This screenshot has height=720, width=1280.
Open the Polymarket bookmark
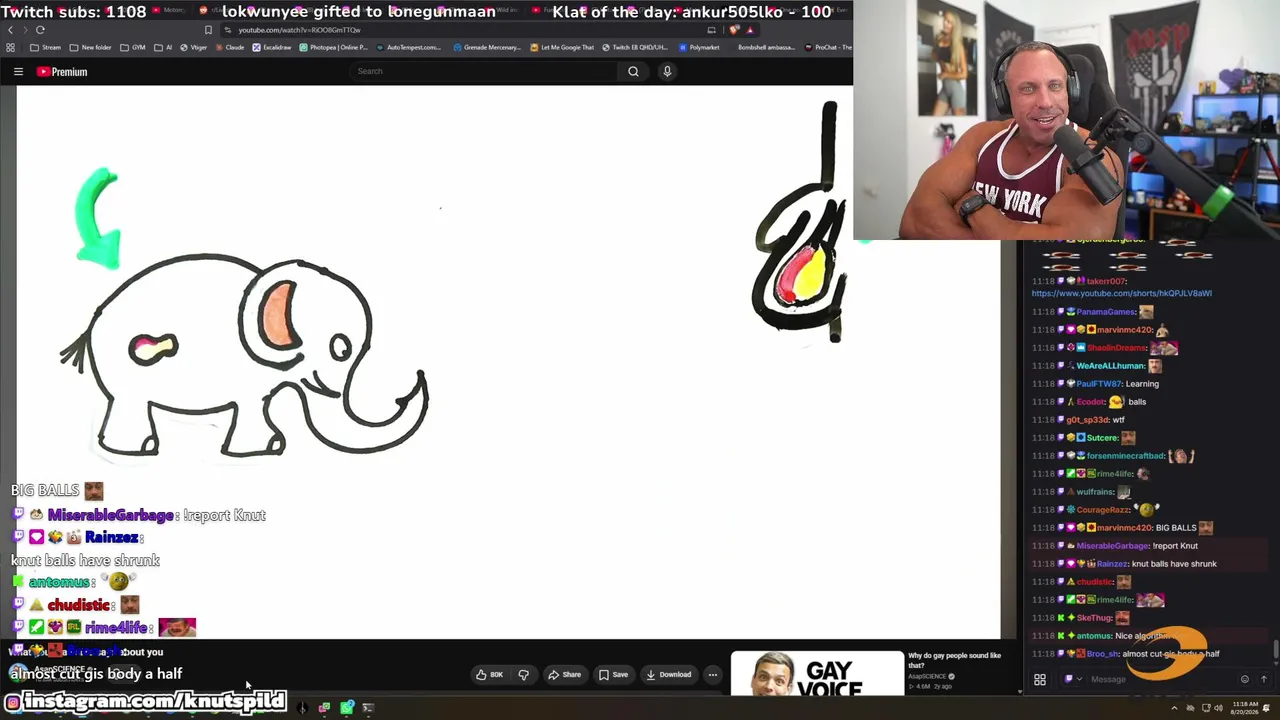[699, 47]
